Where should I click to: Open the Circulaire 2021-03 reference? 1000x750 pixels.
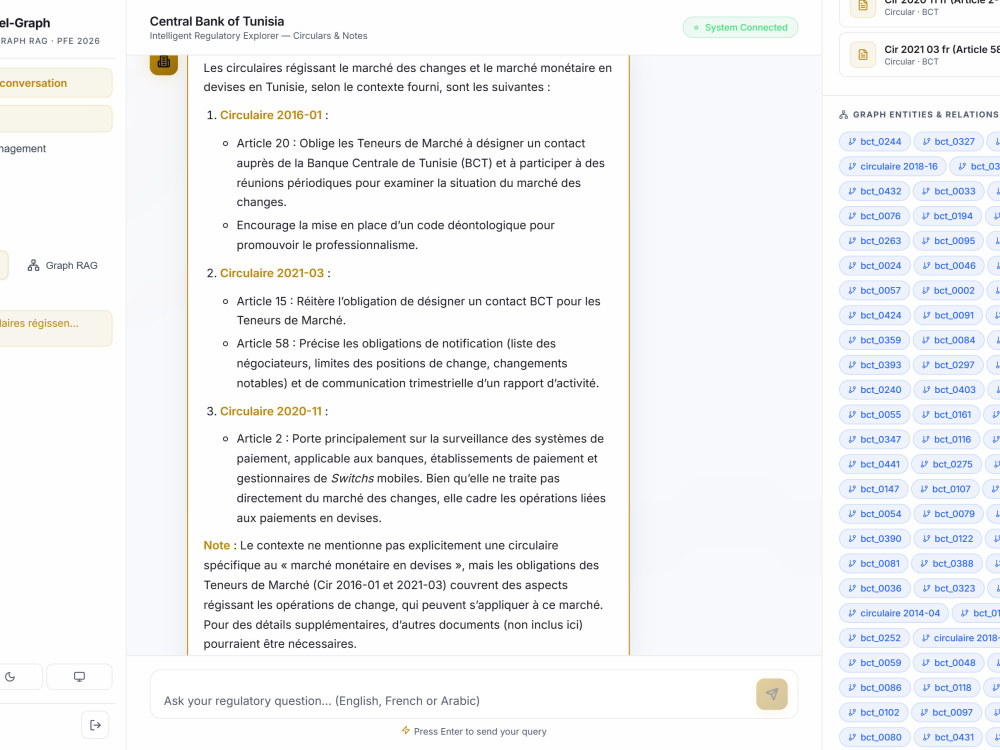coord(272,273)
